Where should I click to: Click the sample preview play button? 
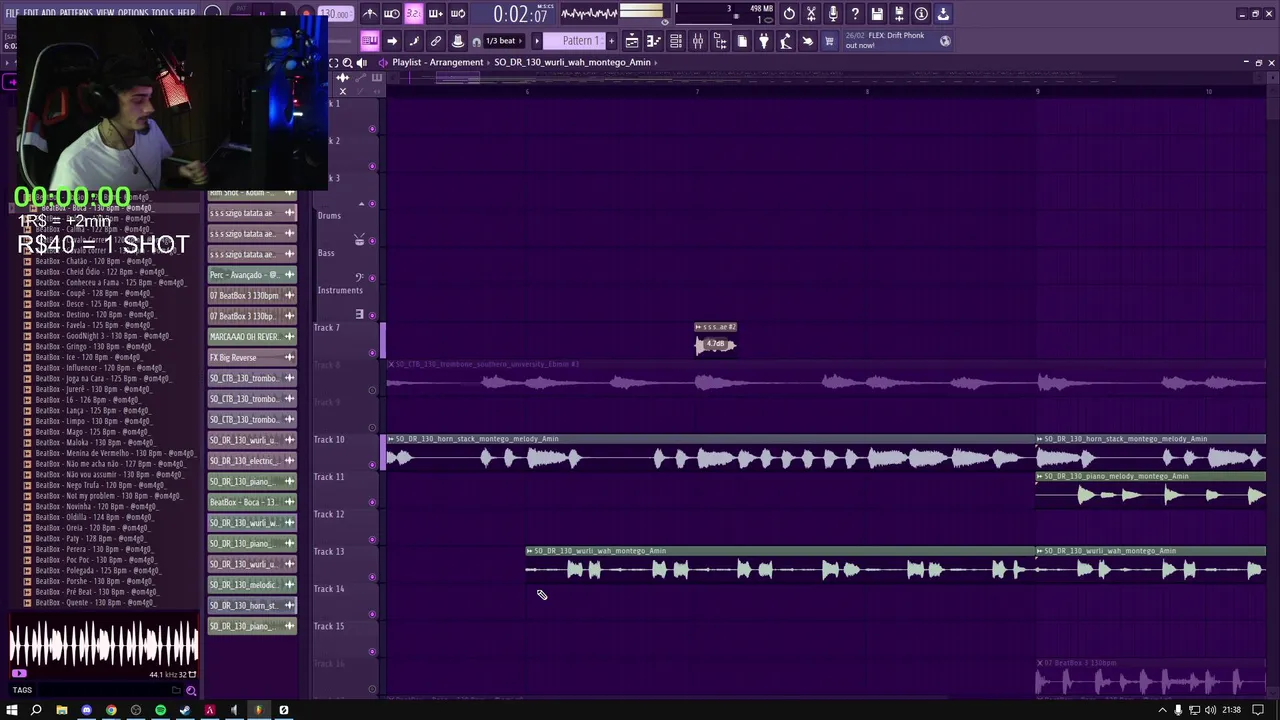(19, 674)
